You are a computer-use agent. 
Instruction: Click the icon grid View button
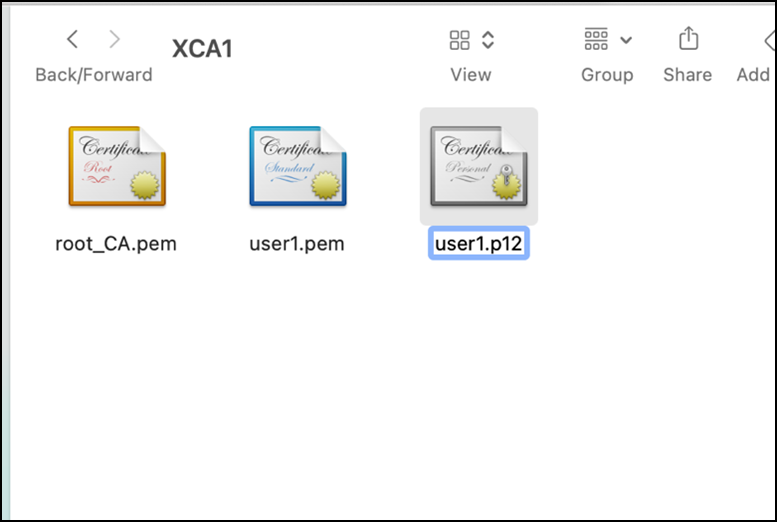tap(460, 40)
